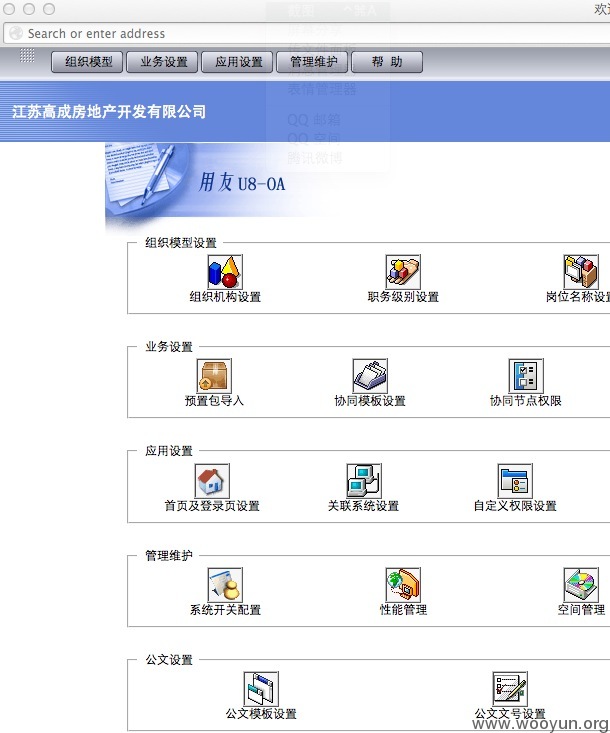This screenshot has width=610, height=733.
Task: Open 关联系统设置 computers icon
Action: [x=364, y=481]
